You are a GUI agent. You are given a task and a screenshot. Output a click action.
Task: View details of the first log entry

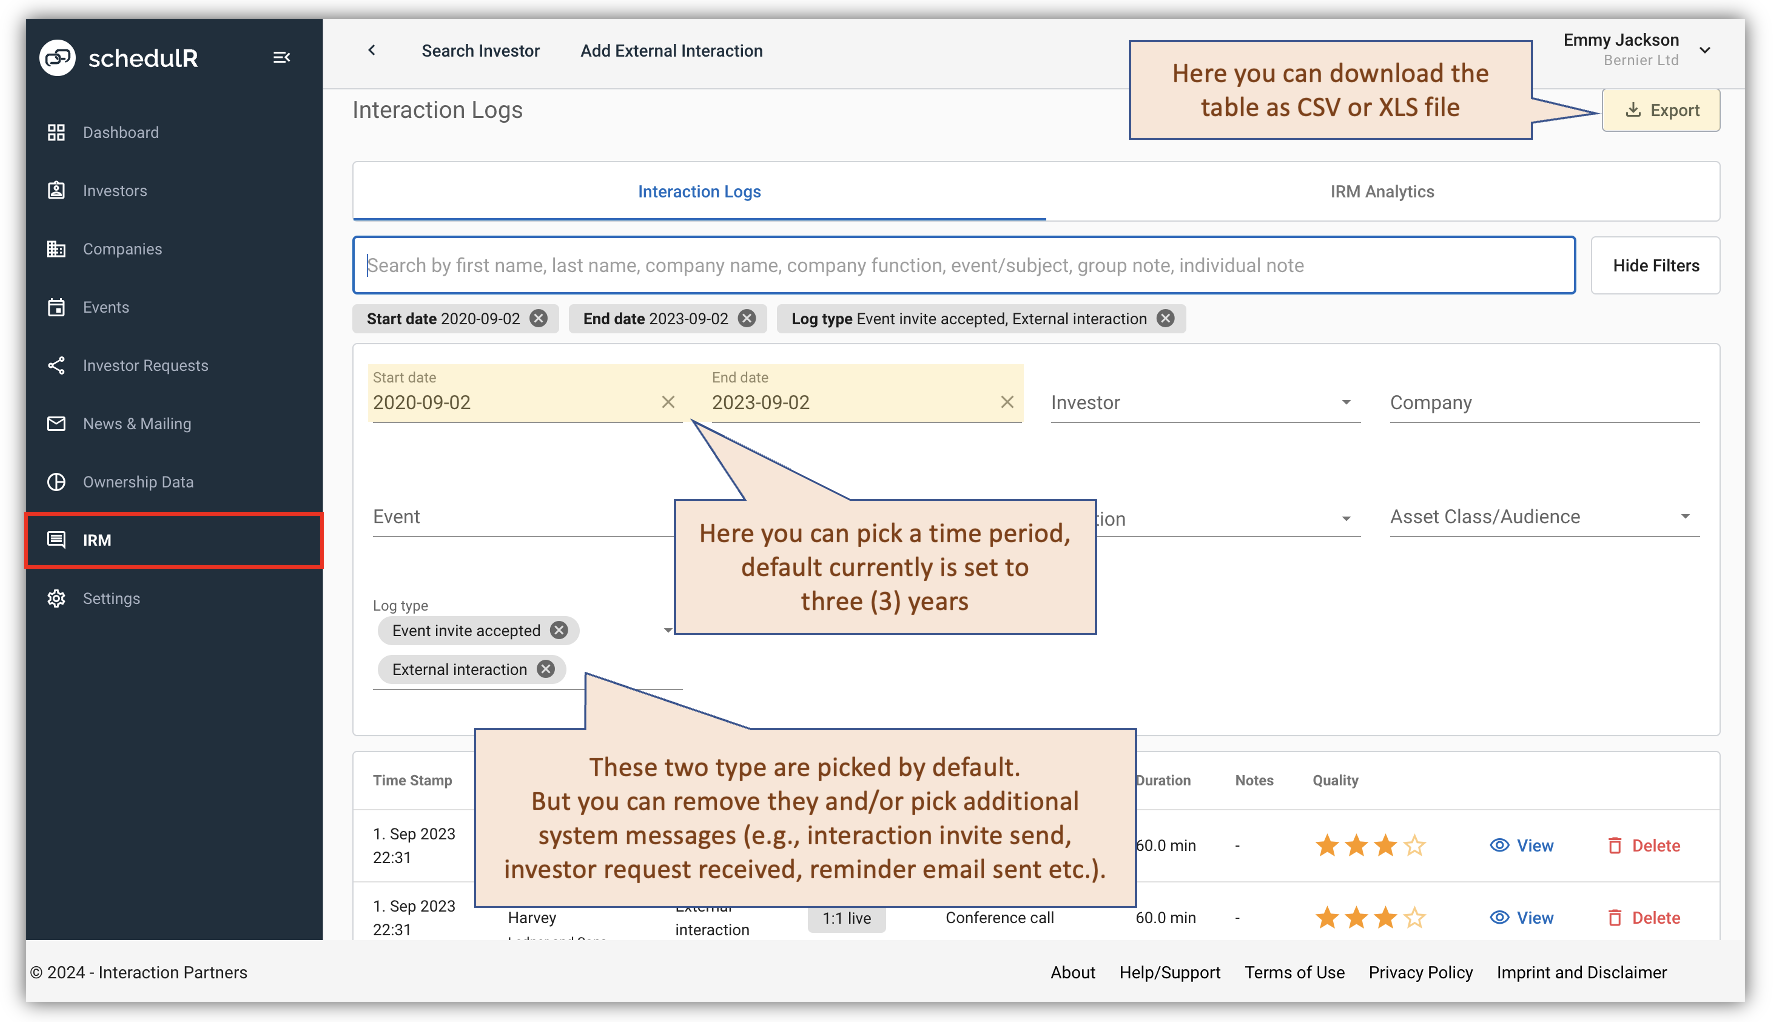coord(1521,845)
